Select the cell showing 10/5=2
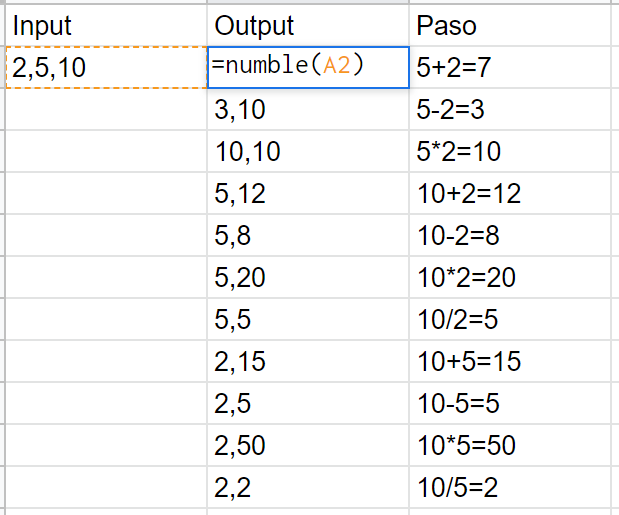 click(x=510, y=487)
